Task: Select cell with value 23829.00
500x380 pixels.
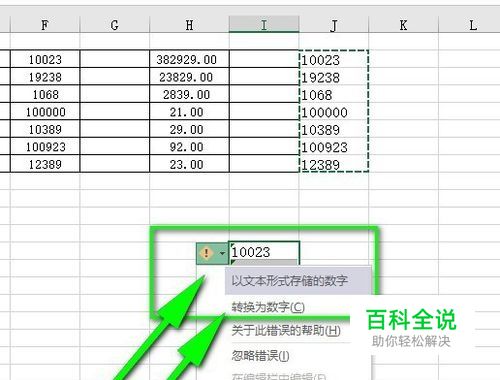Action: pyautogui.click(x=189, y=77)
